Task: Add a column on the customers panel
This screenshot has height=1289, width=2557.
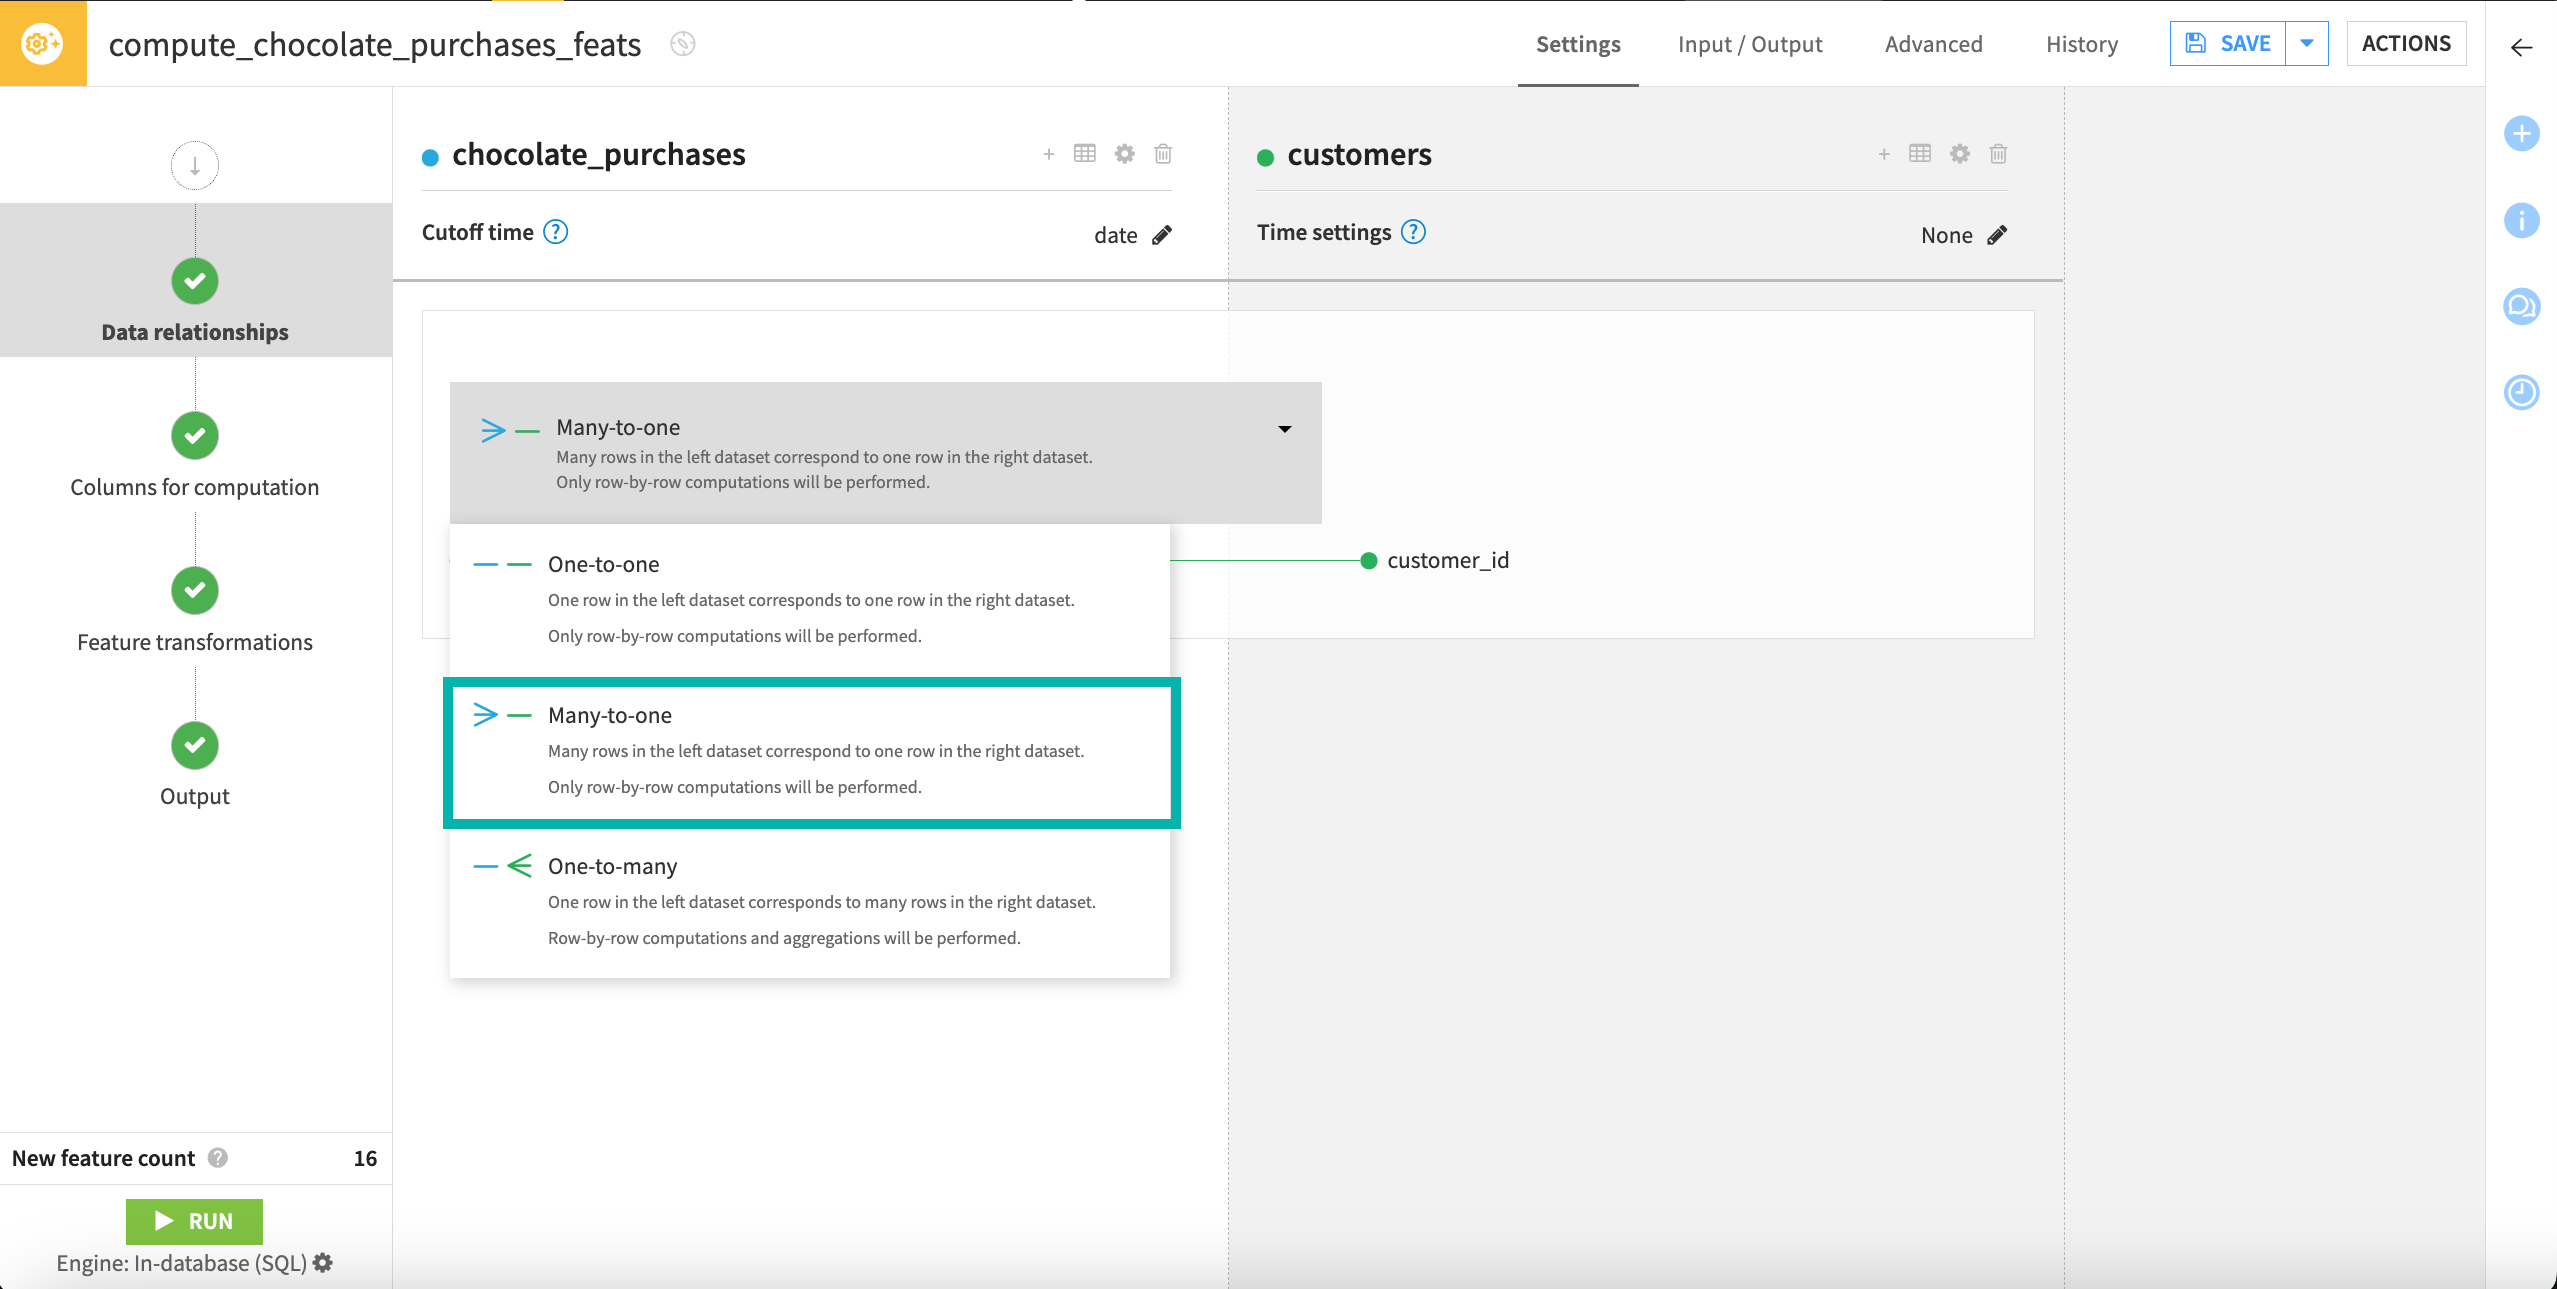Action: (x=1884, y=154)
